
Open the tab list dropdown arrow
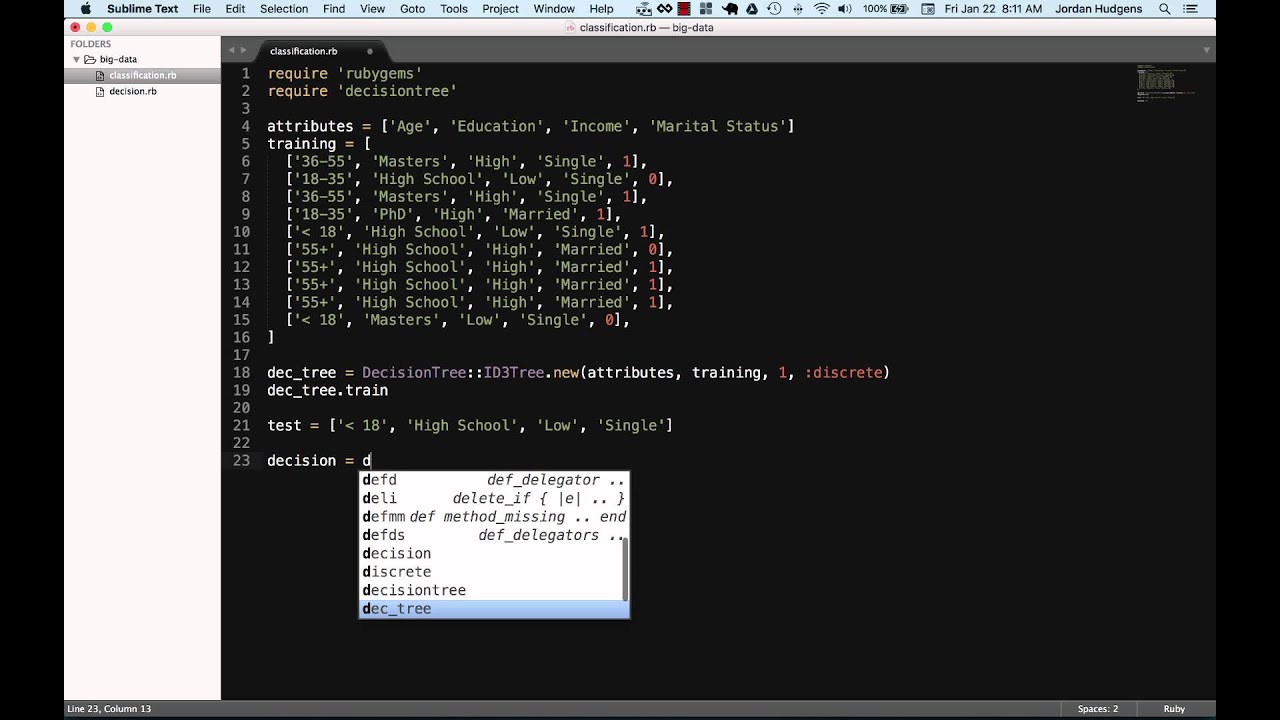click(x=1207, y=50)
